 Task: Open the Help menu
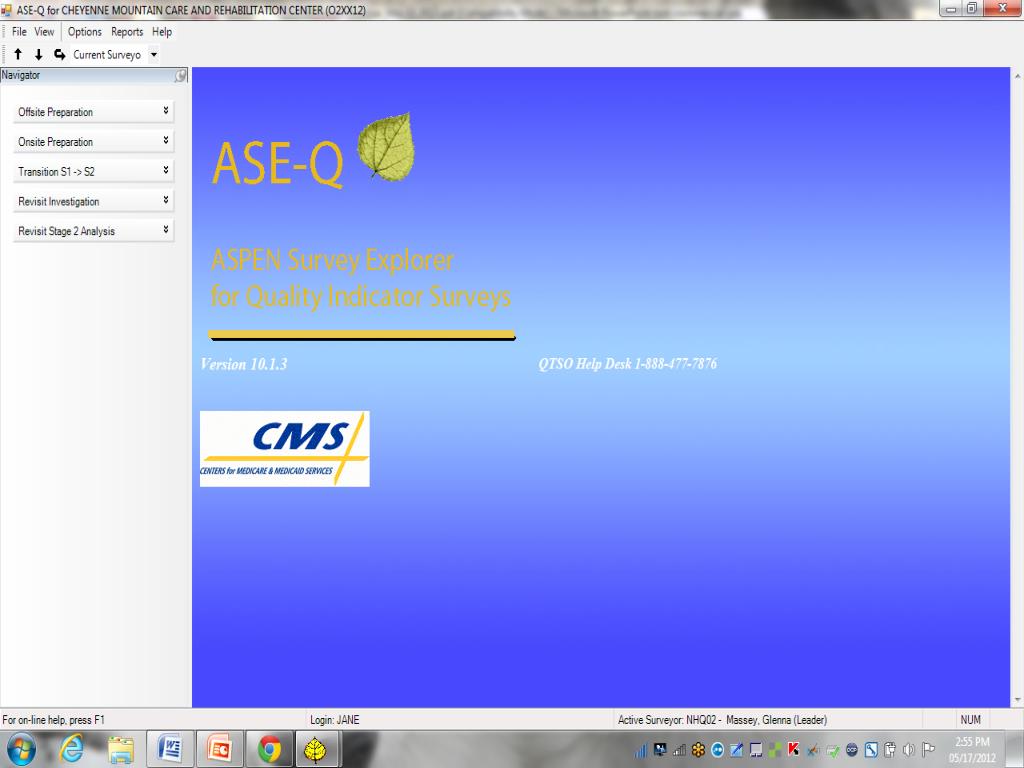pos(162,31)
